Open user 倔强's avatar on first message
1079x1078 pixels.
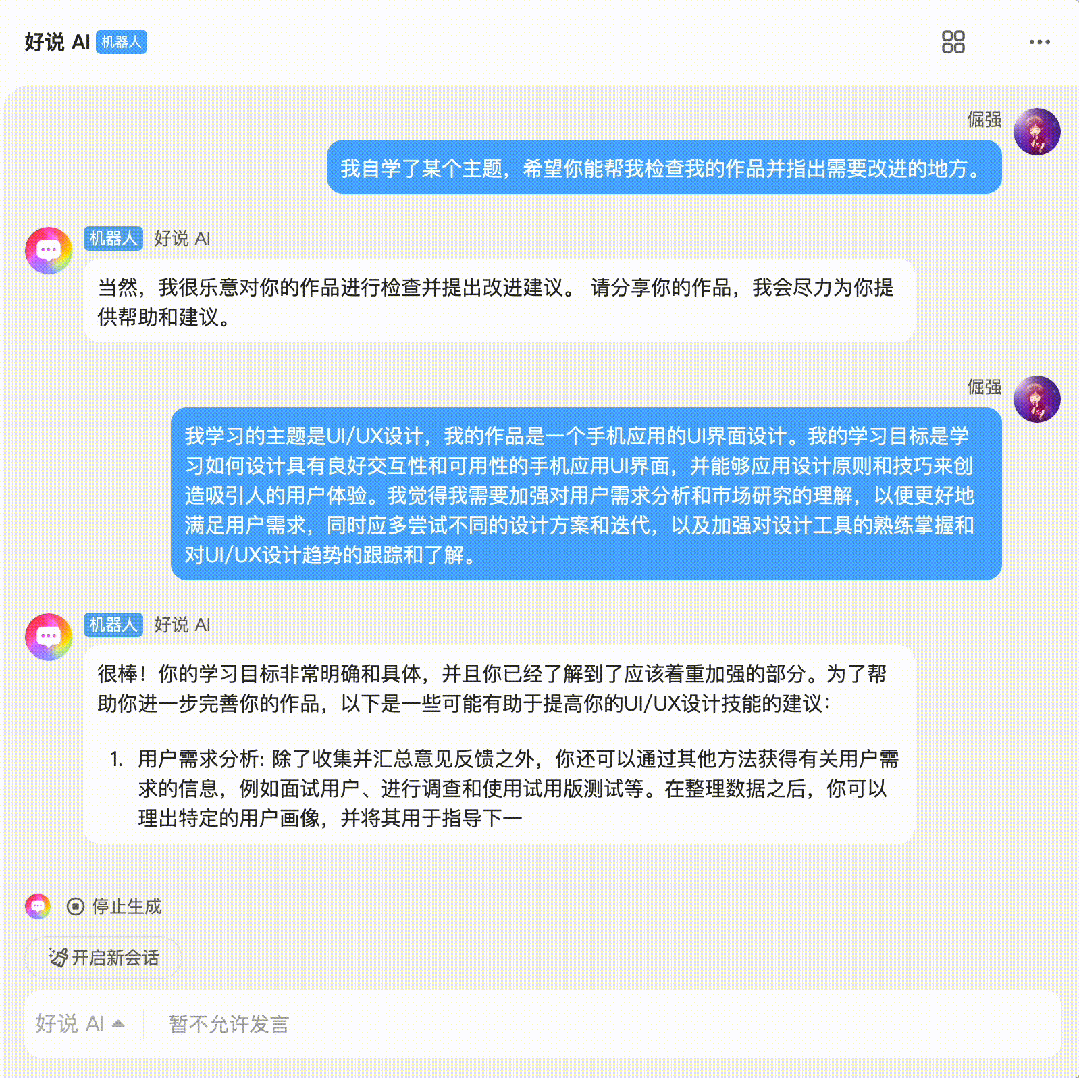pos(1036,131)
